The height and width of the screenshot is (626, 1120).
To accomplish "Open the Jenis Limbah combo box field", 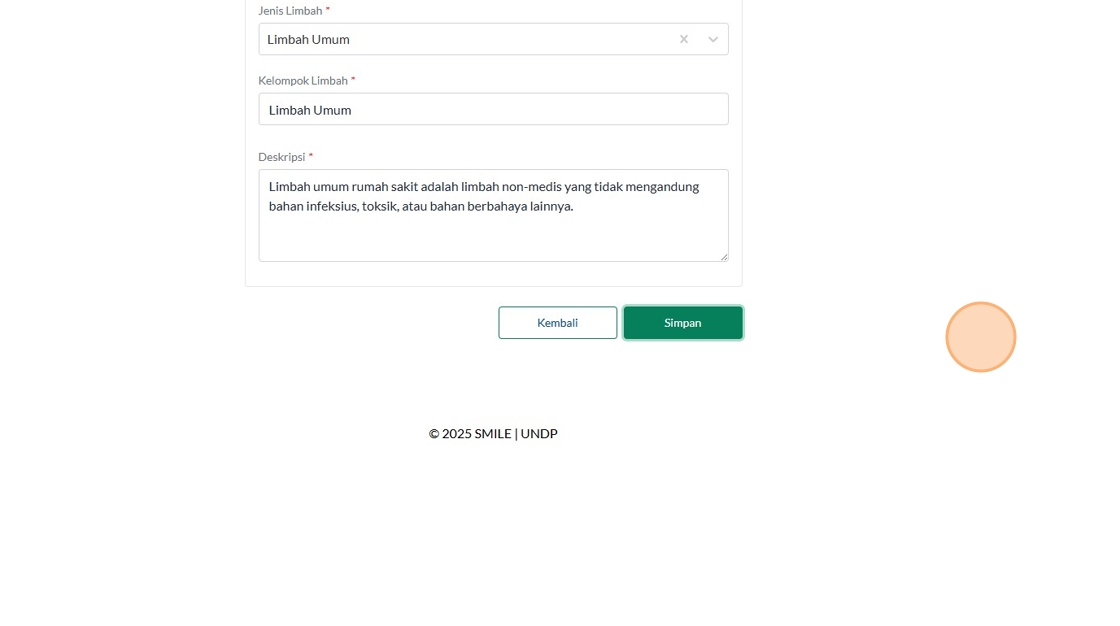I will pos(460,39).
